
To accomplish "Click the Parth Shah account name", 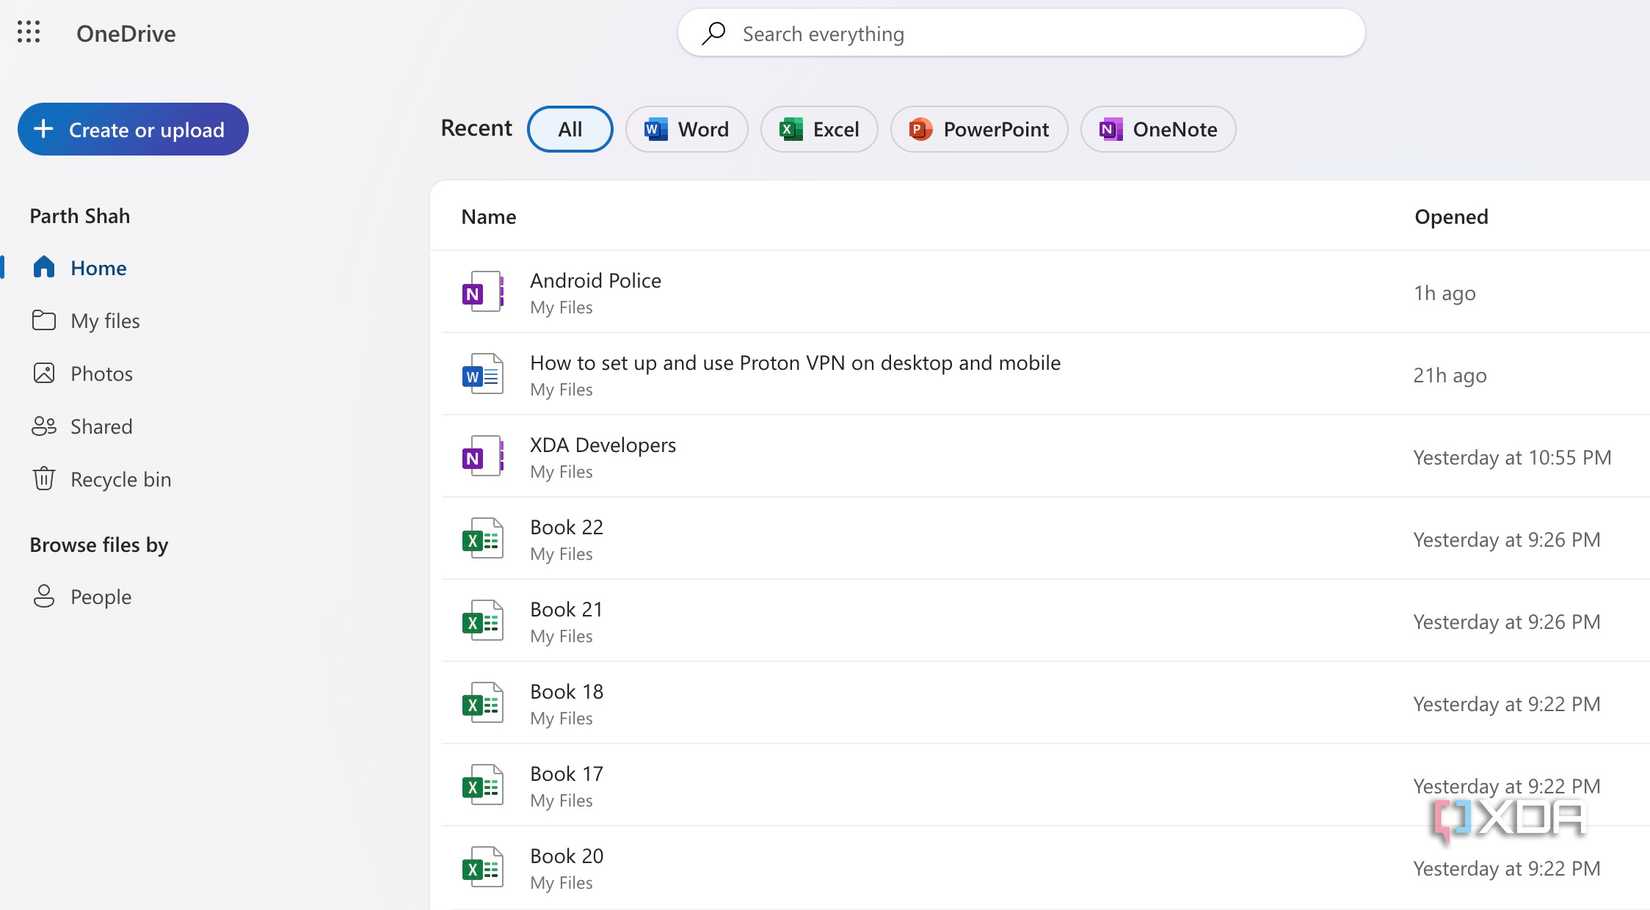I will (x=80, y=216).
